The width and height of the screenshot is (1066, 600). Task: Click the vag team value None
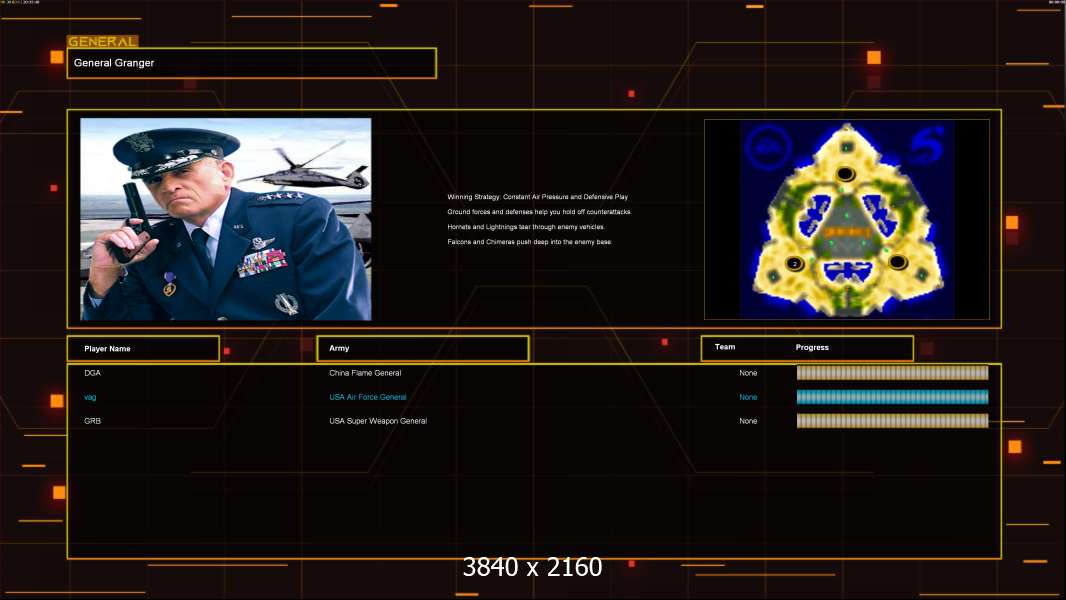coord(748,398)
